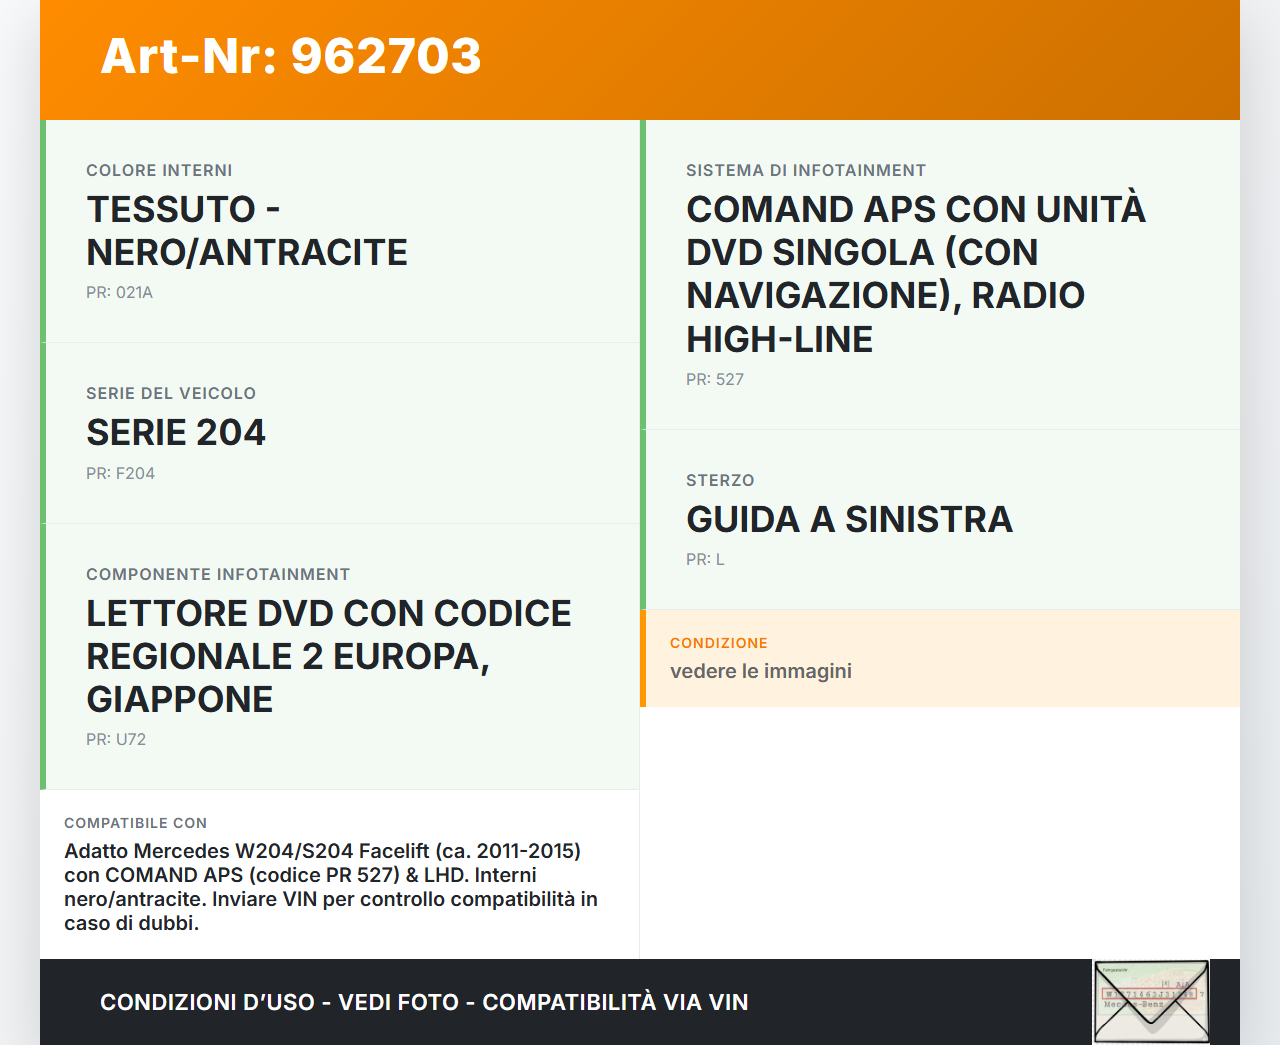Click the PR: F204 code
Image resolution: width=1280 pixels, height=1046 pixels.
120,474
